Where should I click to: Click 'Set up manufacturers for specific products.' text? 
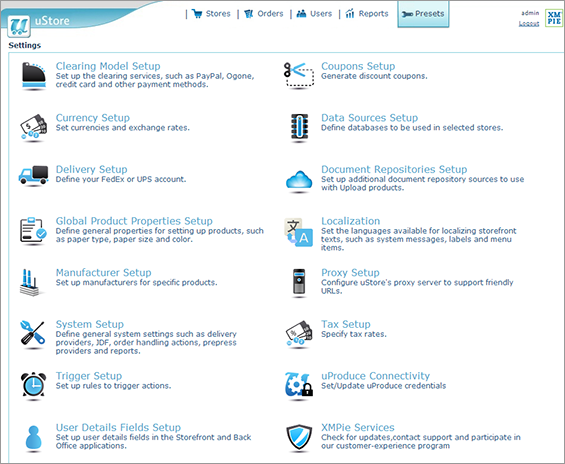coord(136,282)
